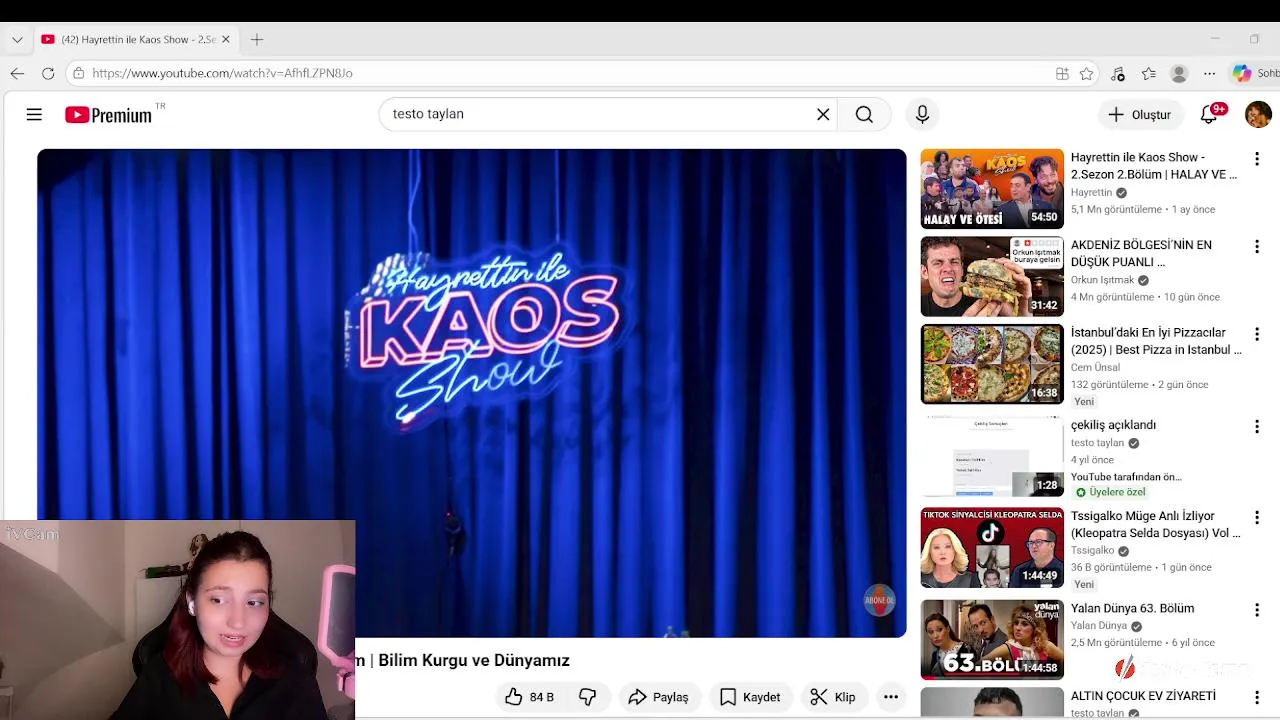Image resolution: width=1280 pixels, height=720 pixels.
Task: Click the ABONE OL watermark on video
Action: 879,600
